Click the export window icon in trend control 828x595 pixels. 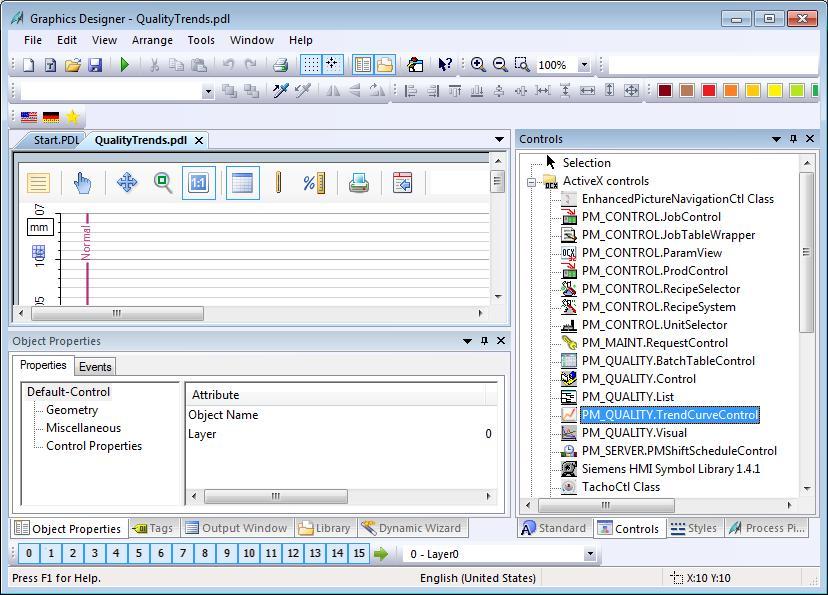click(402, 183)
